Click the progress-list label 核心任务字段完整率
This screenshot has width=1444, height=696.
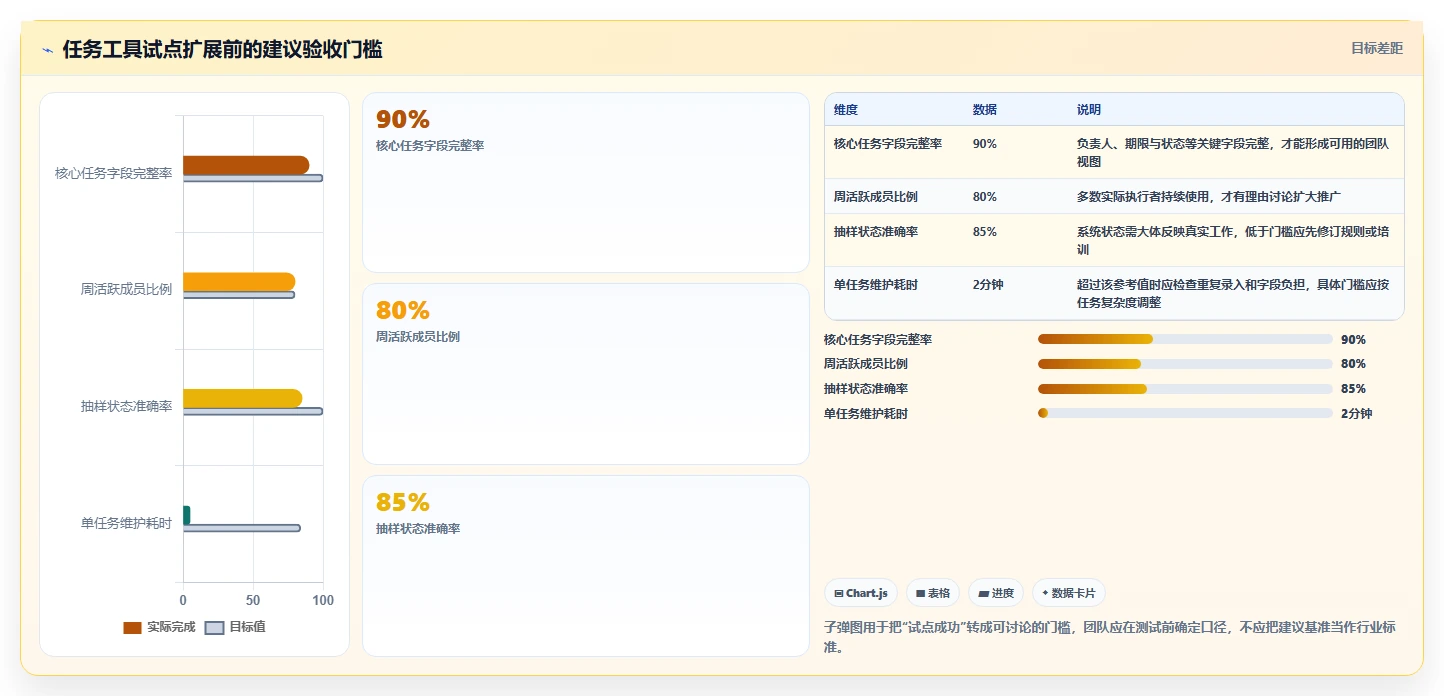(x=878, y=340)
